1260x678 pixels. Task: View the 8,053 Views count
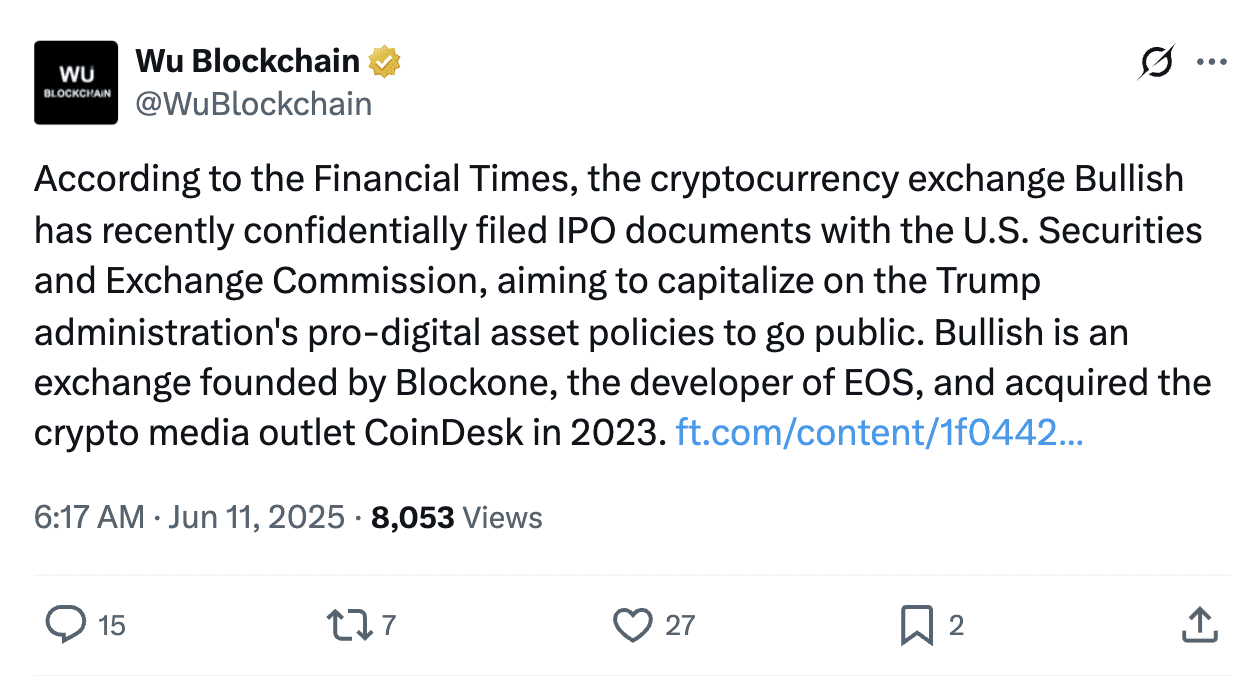[x=457, y=517]
